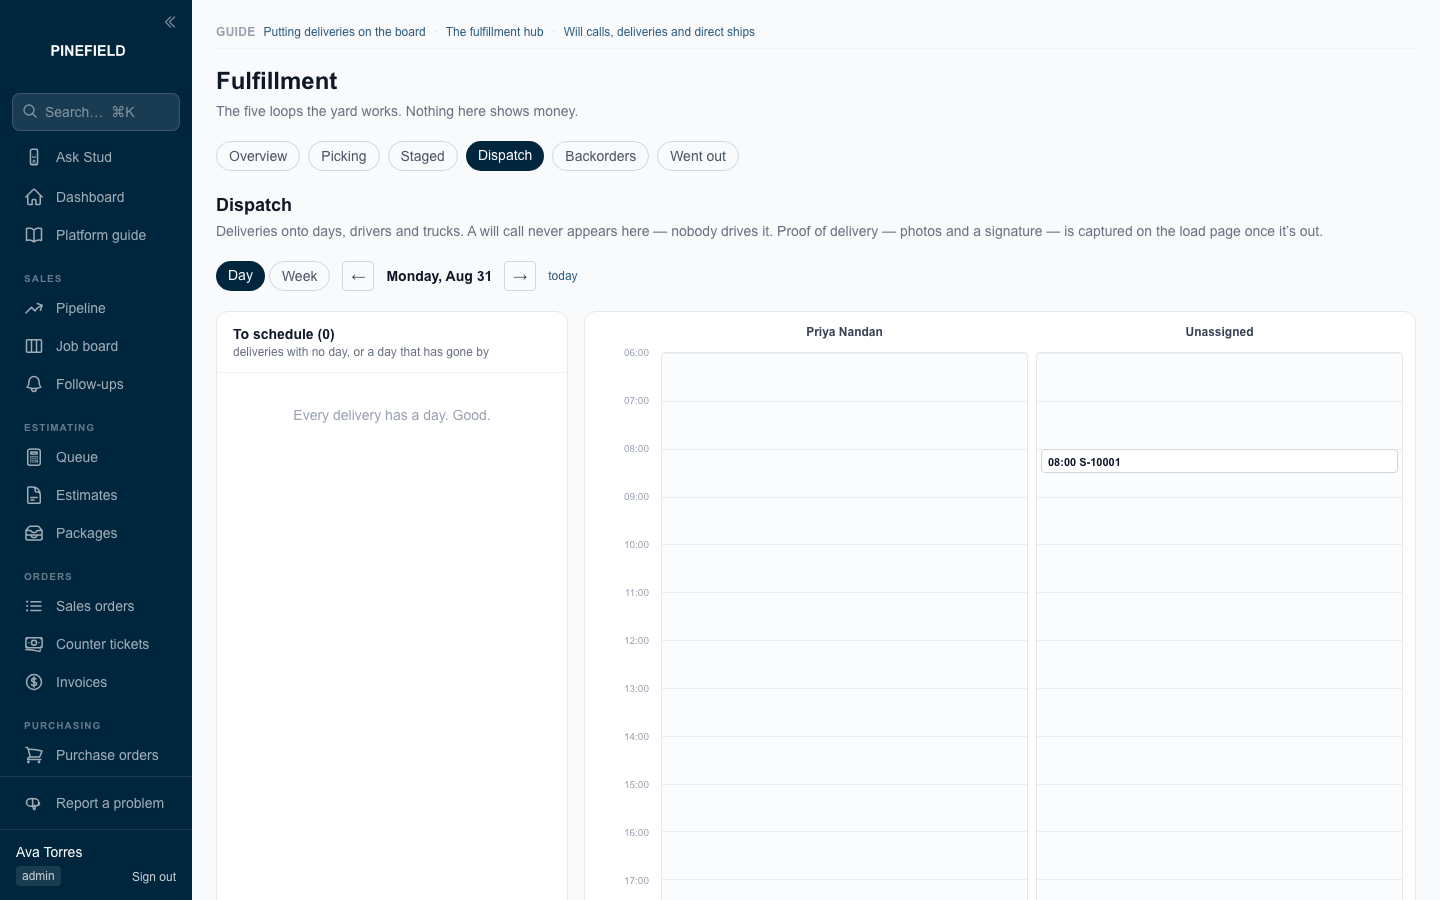Image resolution: width=1440 pixels, height=900 pixels.
Task: Open the estimating Queue
Action: (x=96, y=457)
